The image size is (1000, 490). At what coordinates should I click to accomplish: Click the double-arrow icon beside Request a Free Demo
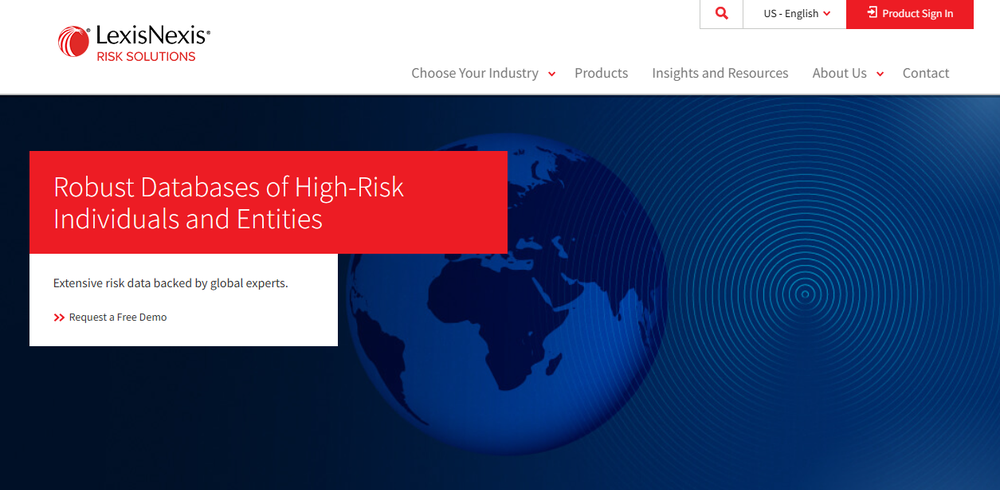59,318
